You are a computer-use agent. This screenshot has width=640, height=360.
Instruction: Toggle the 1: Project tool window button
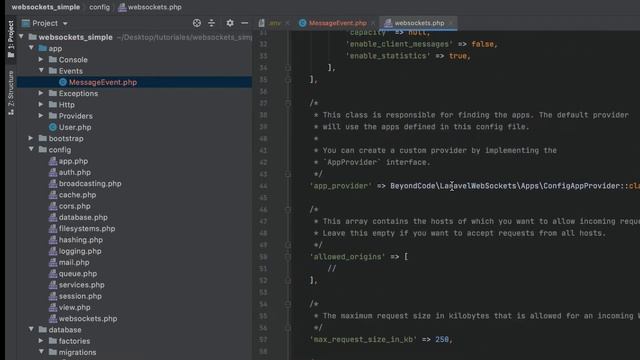11,39
